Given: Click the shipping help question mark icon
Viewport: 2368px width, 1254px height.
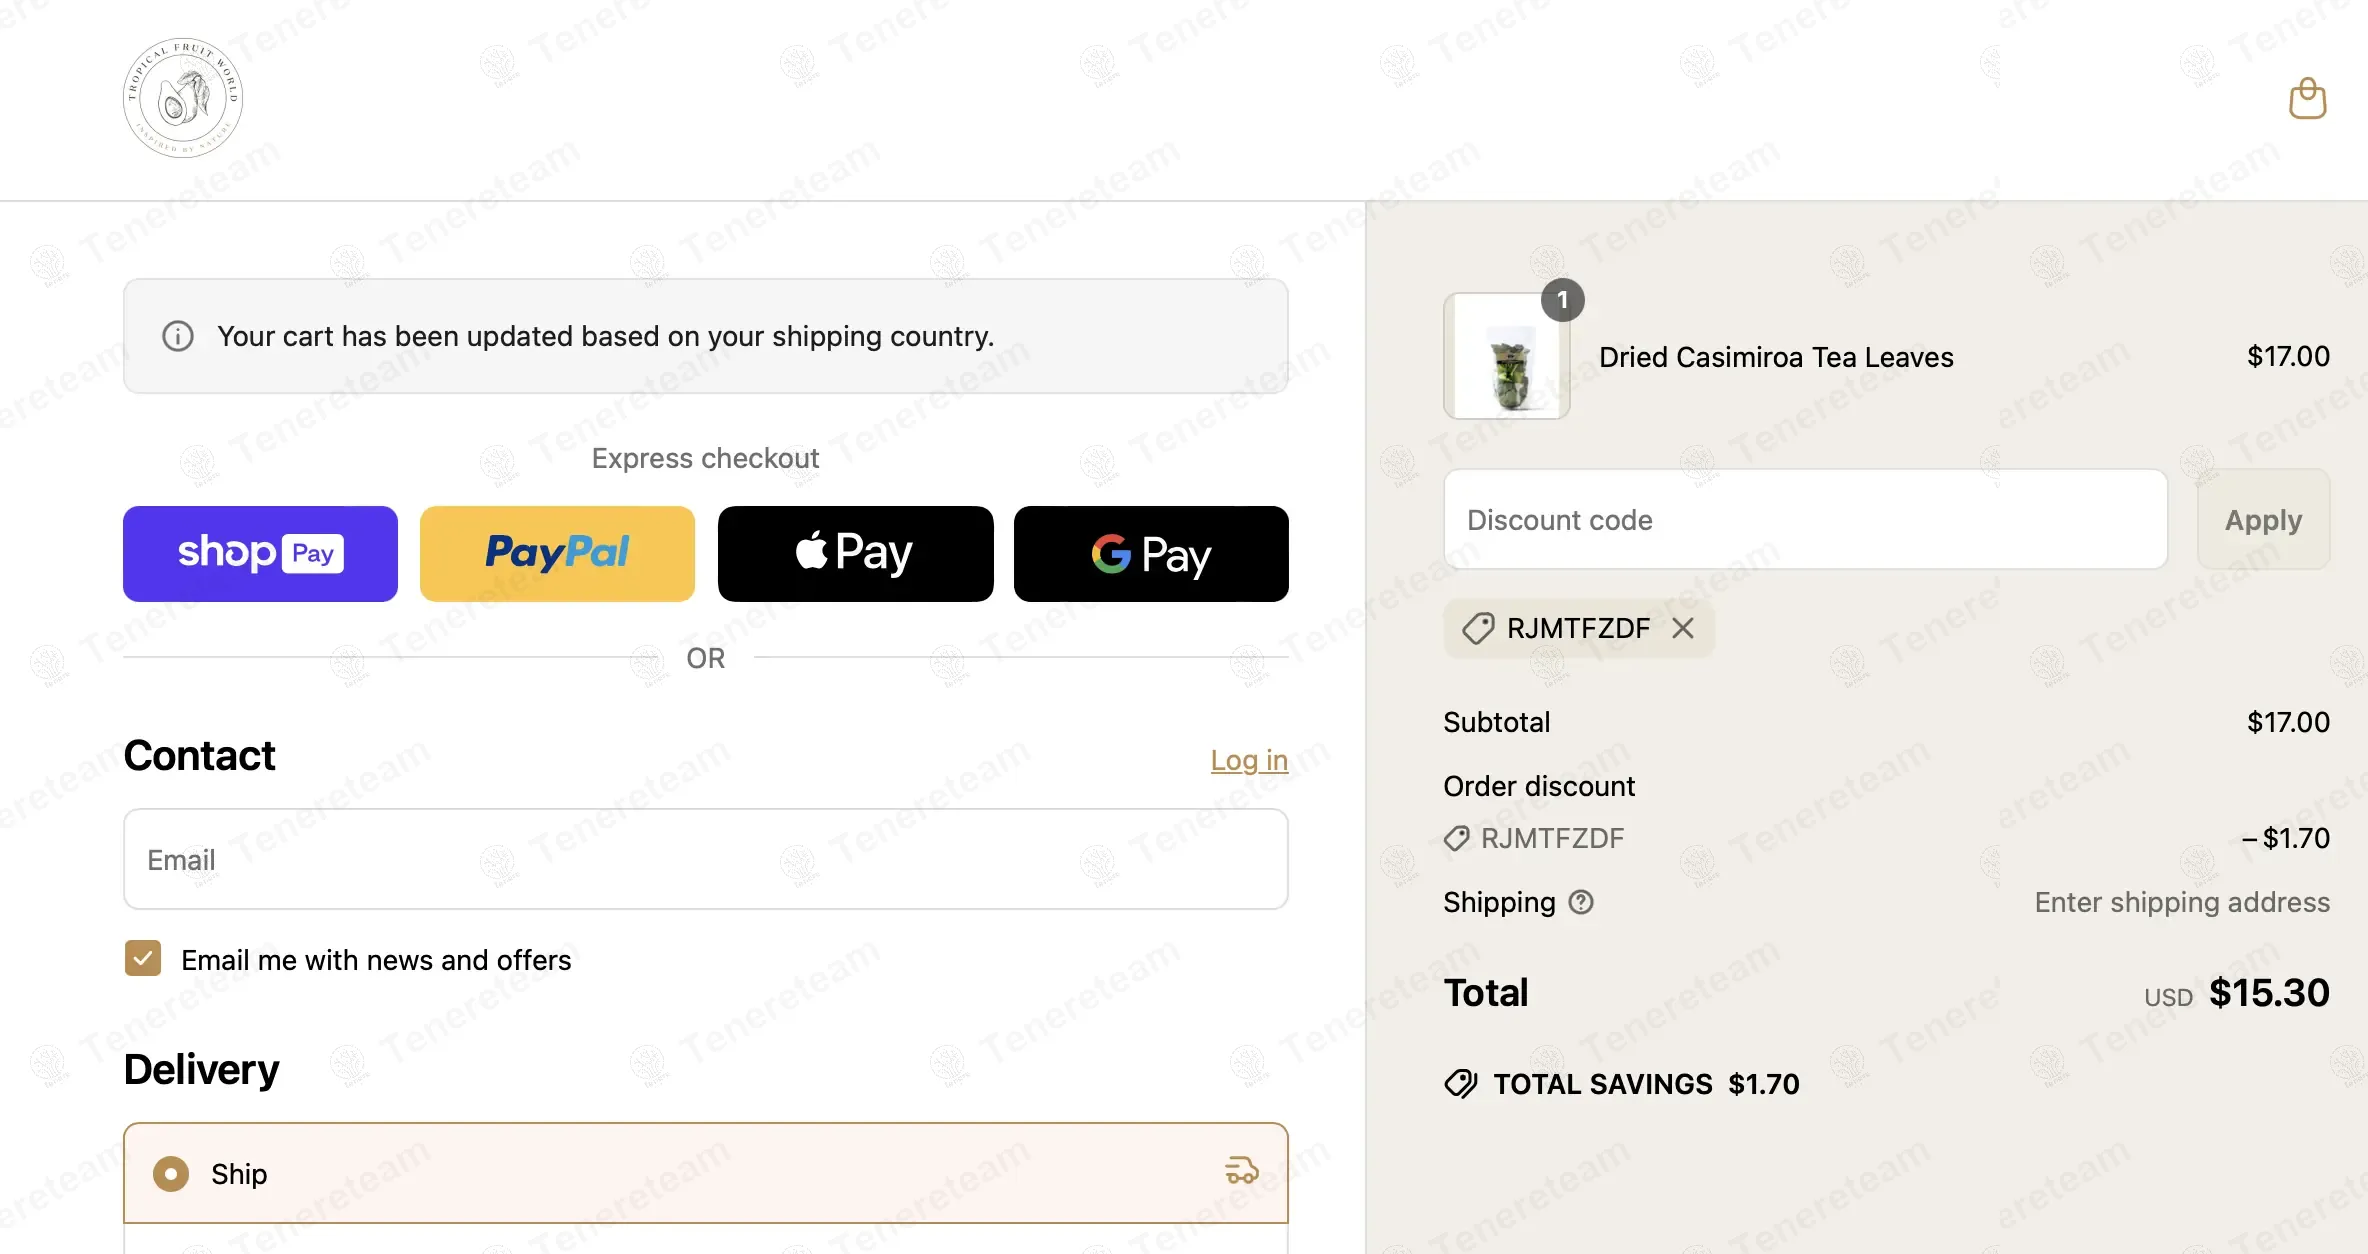Looking at the screenshot, I should (x=1581, y=902).
